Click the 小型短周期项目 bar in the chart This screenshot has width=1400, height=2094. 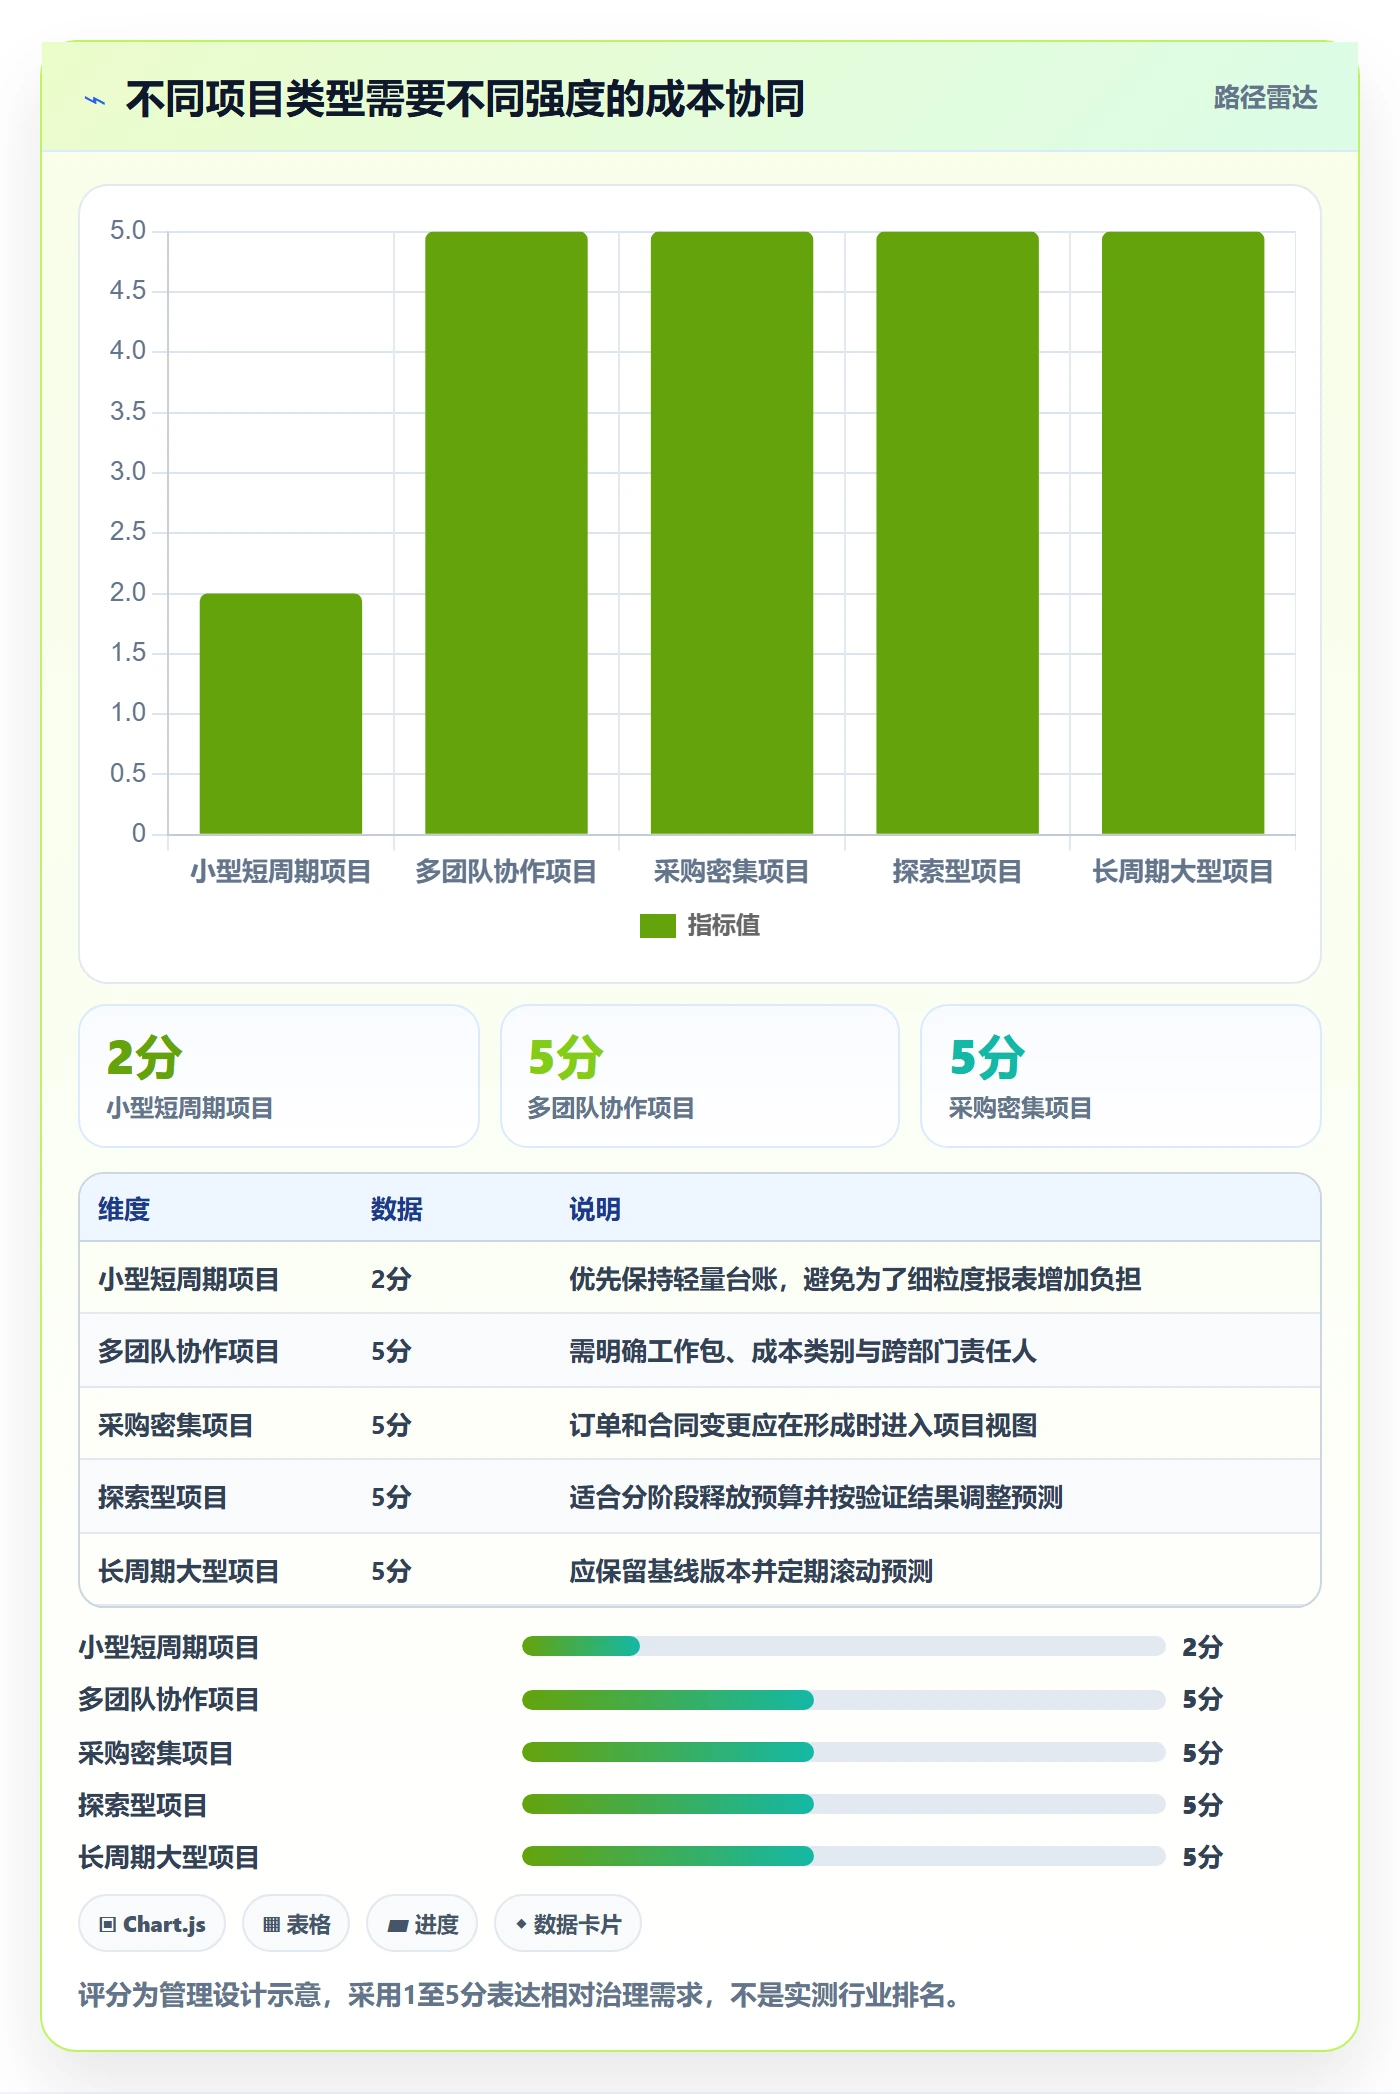pyautogui.click(x=281, y=714)
